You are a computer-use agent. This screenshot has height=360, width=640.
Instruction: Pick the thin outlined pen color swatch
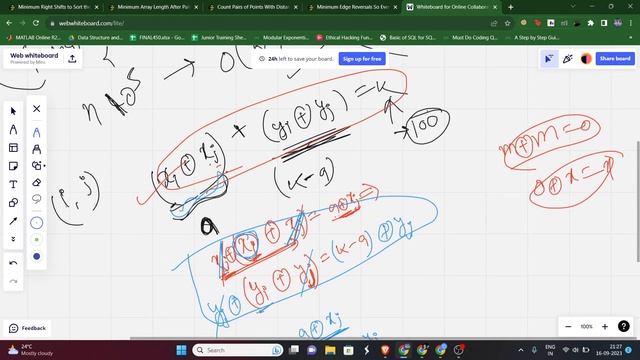pyautogui.click(x=36, y=223)
